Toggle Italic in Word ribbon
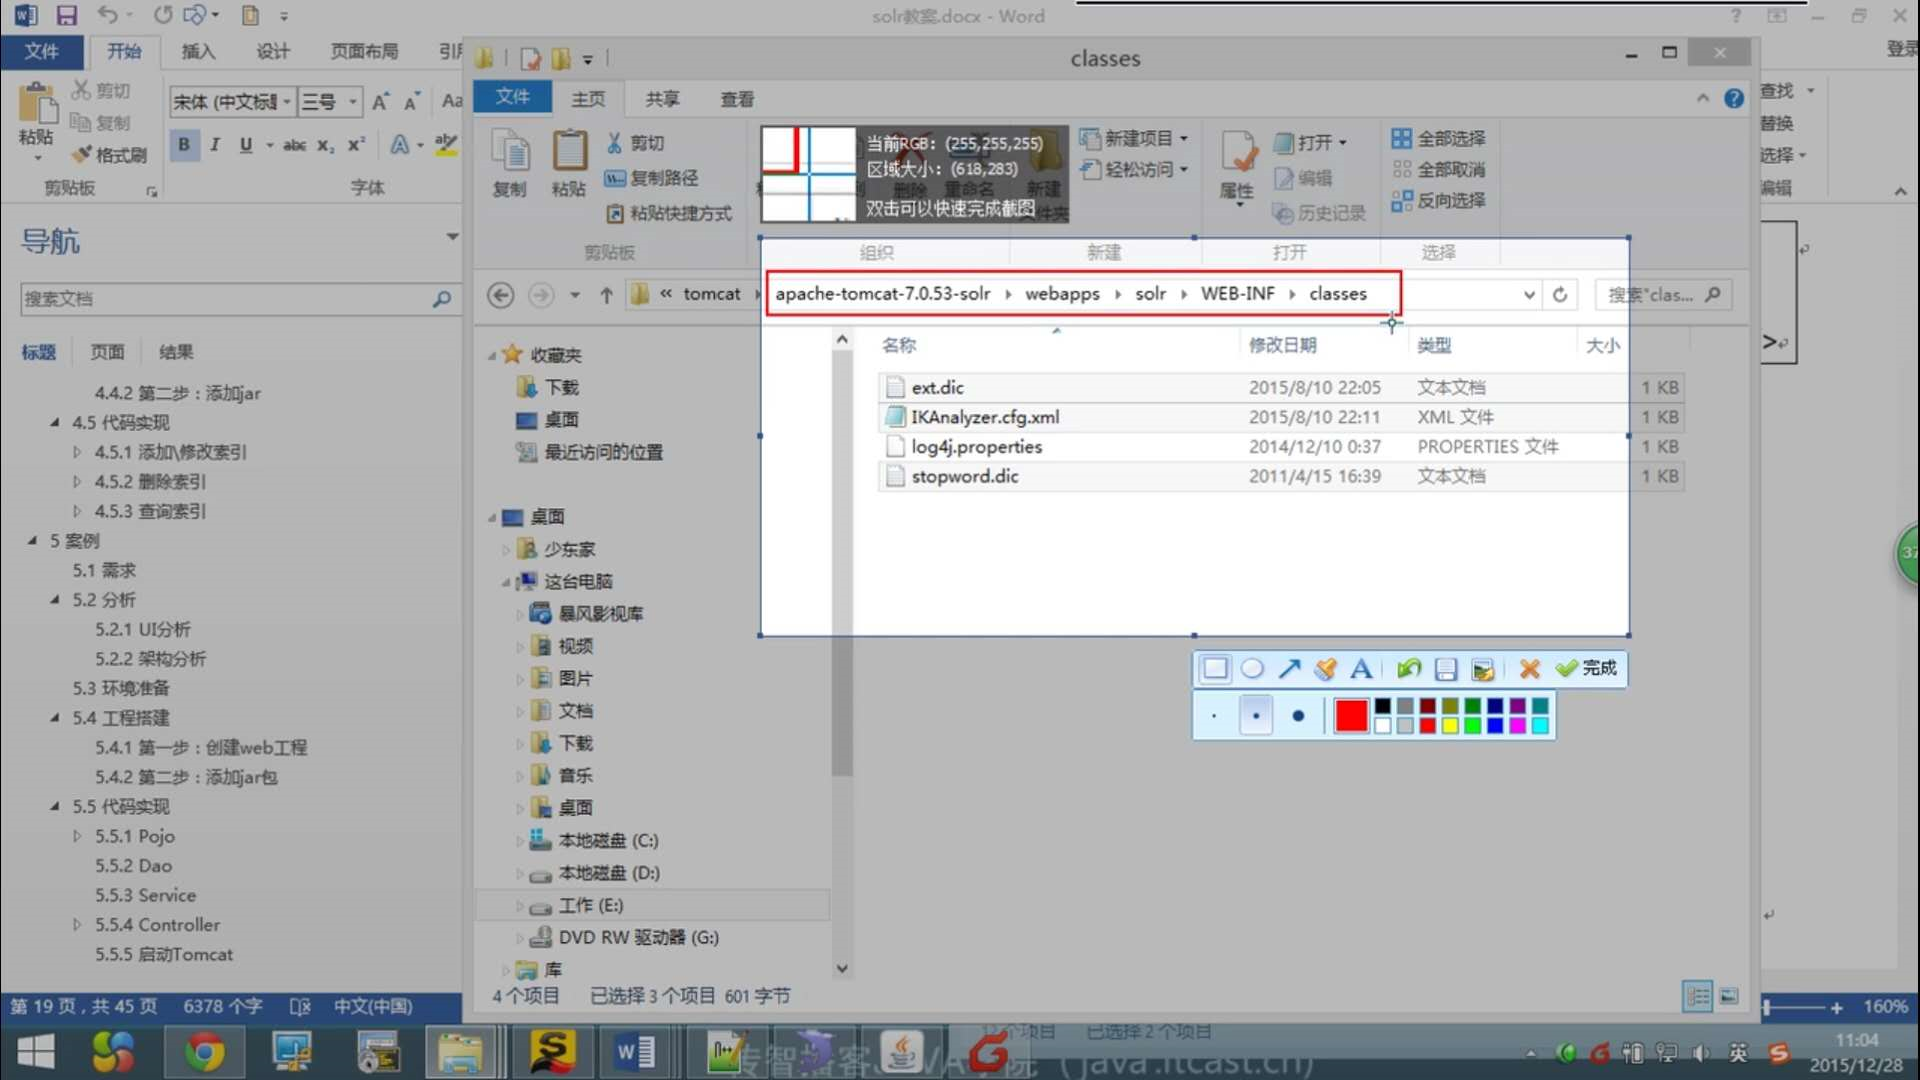Image resolution: width=1920 pixels, height=1080 pixels. coord(214,145)
